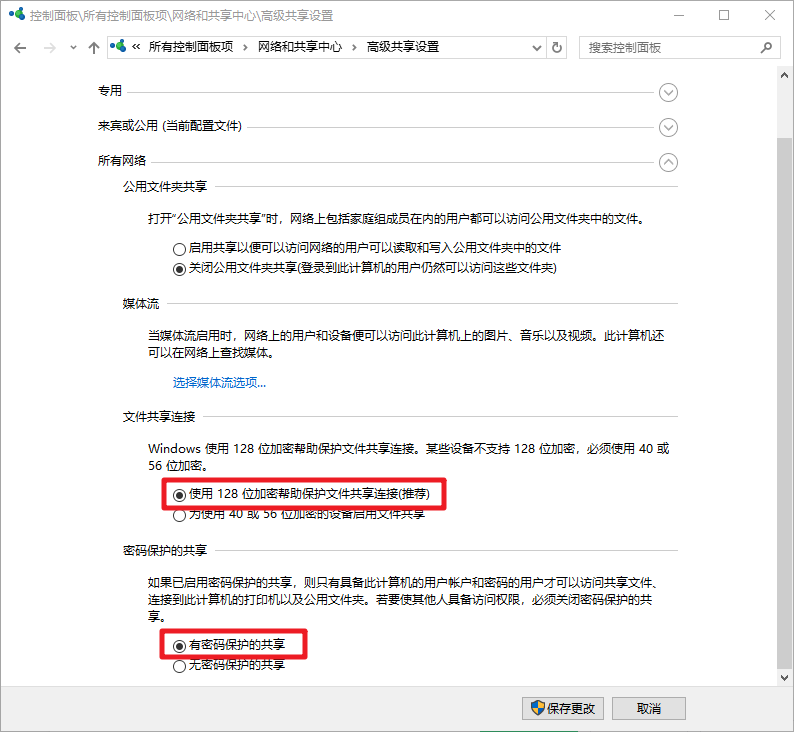794x732 pixels.
Task: Select 关闭公用文件夹共享 option
Action: pos(365,268)
